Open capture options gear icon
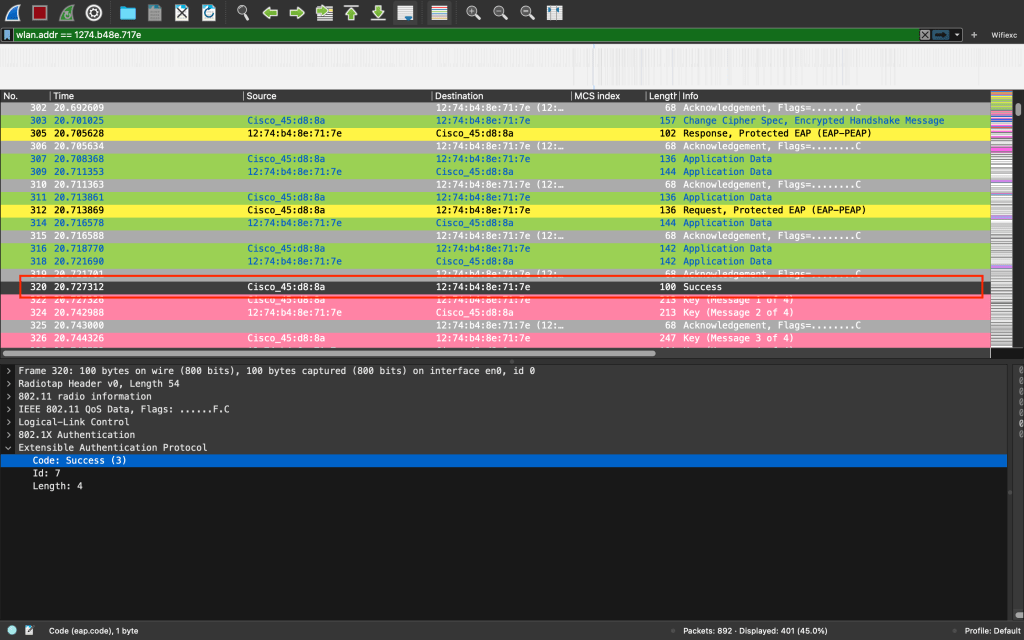 93,13
